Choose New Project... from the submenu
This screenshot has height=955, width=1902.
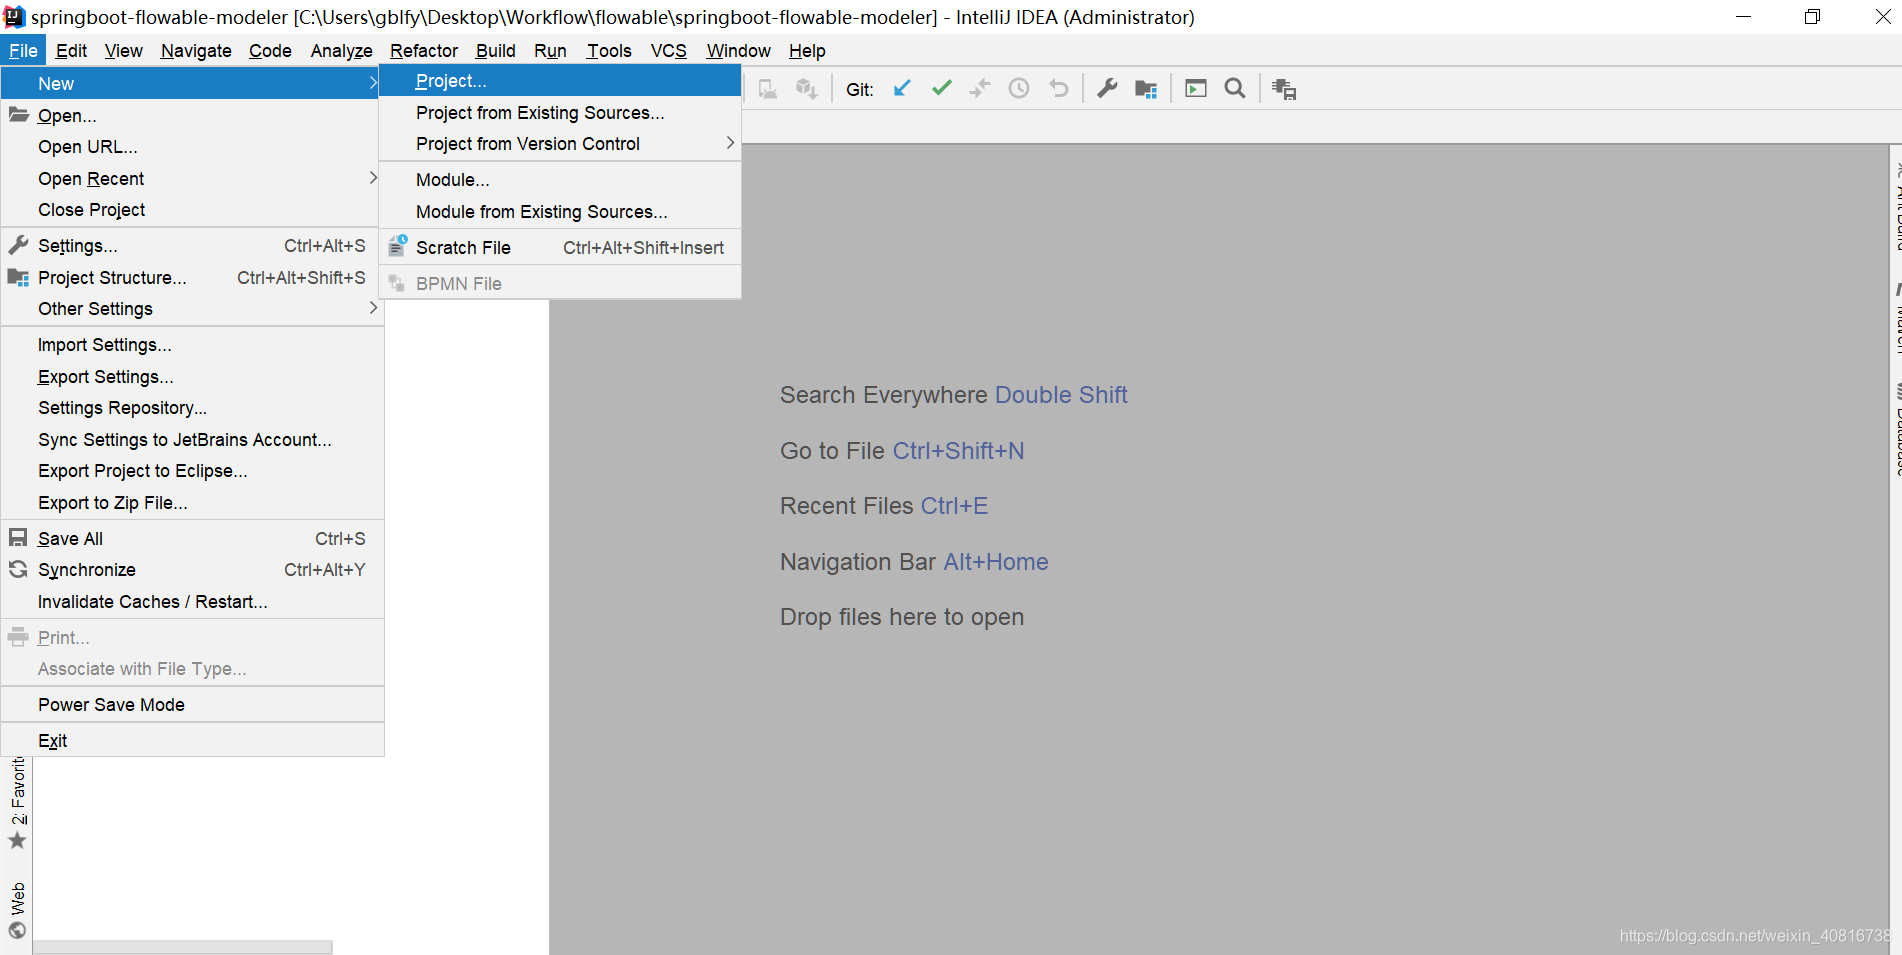point(560,81)
